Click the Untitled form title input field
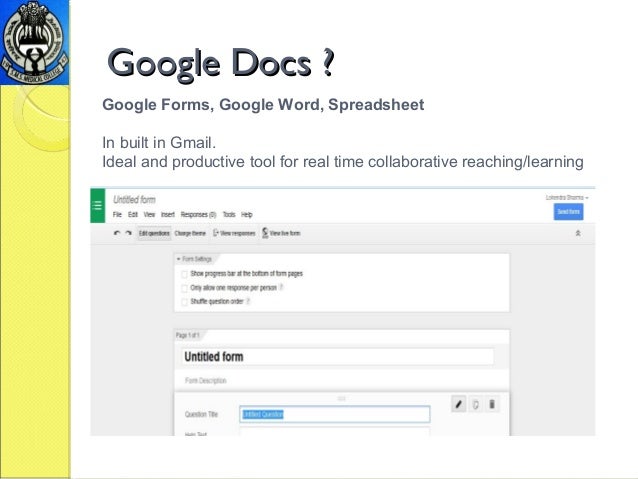This screenshot has width=638, height=479. tap(337, 357)
